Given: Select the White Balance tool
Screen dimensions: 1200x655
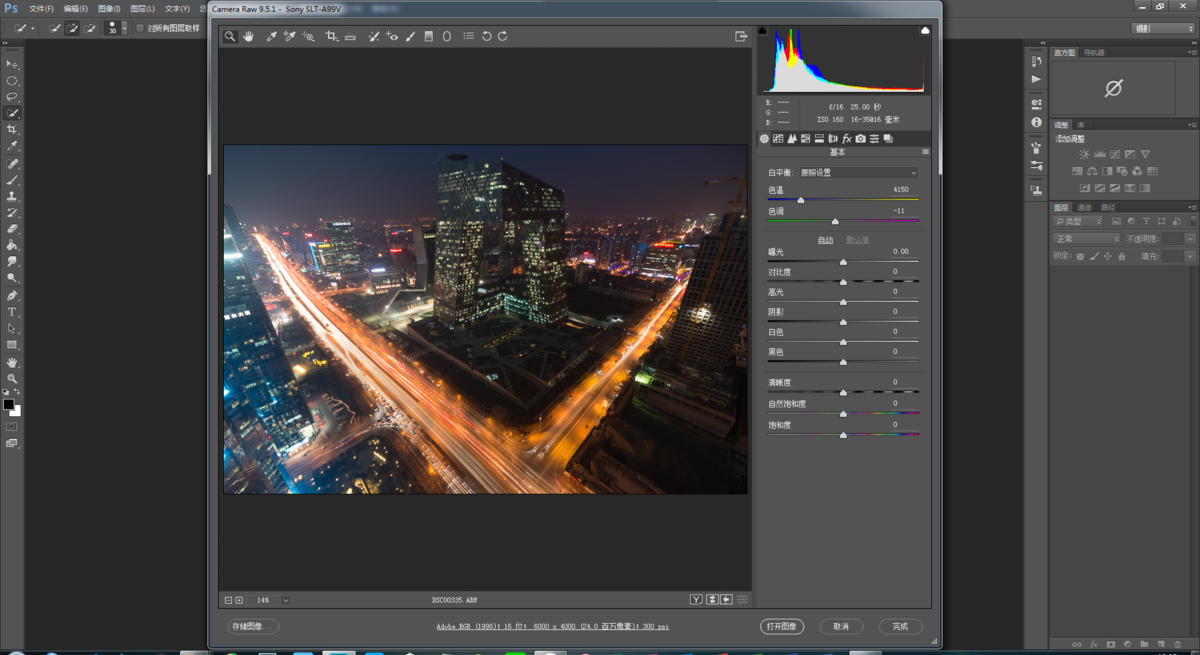Looking at the screenshot, I should click(x=271, y=36).
